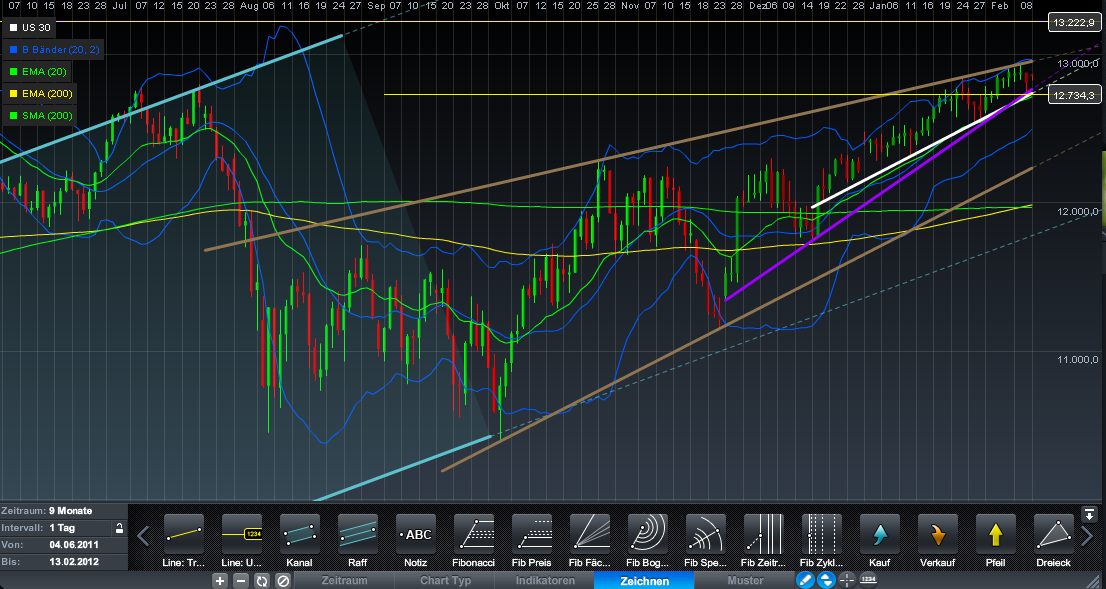1106x589 pixels.
Task: Select the SMA (200) legend label
Action: [x=47, y=116]
